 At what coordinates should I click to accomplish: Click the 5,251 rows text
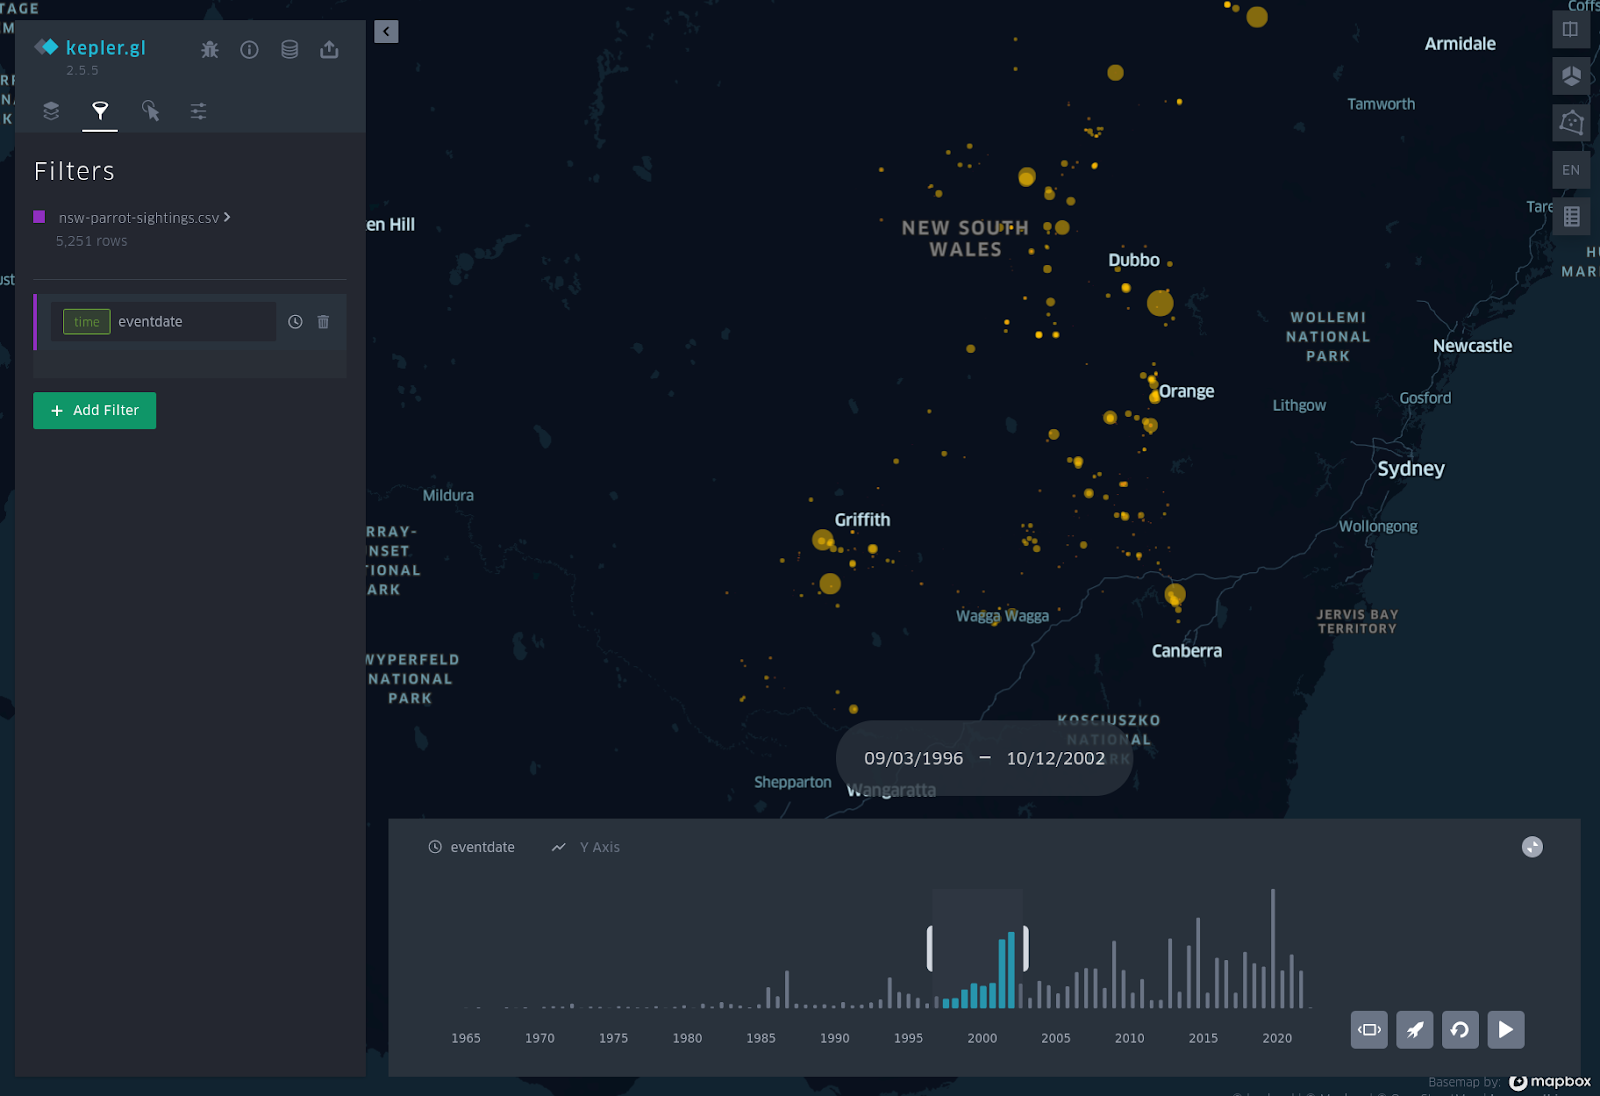coord(92,241)
